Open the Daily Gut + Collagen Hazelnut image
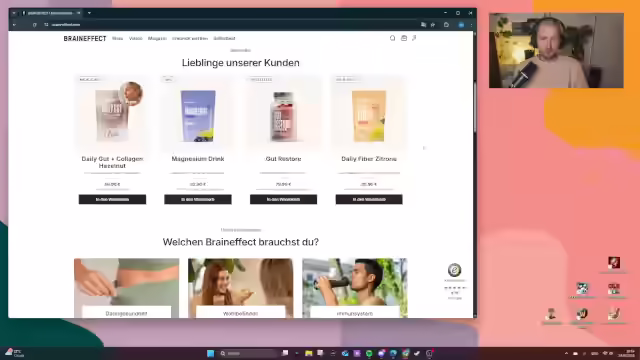The image size is (640, 360). [112, 113]
